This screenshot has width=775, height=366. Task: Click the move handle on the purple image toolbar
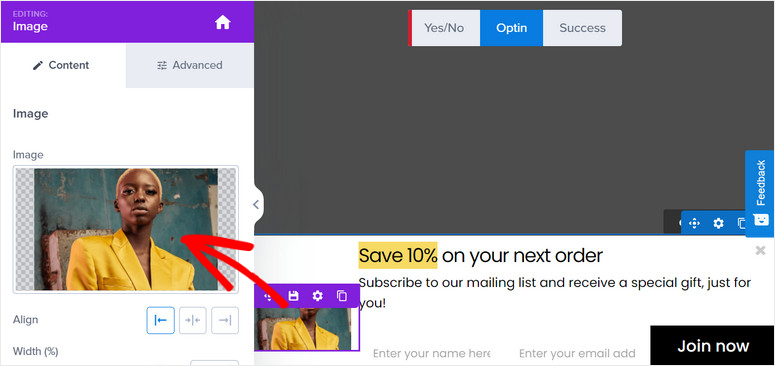tap(268, 296)
